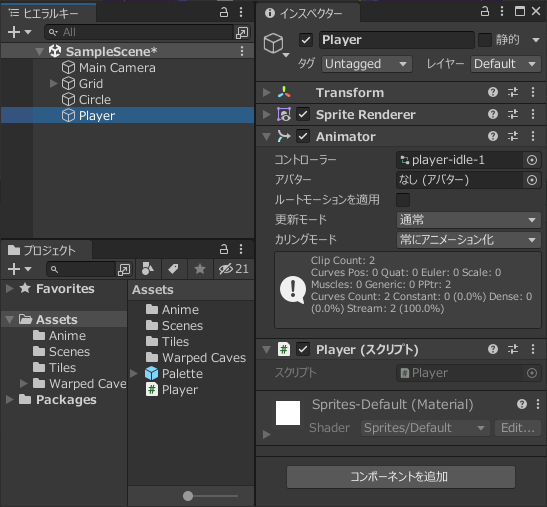Open Sprite Renderer more options
Screen dimensions: 547x507
[533, 114]
